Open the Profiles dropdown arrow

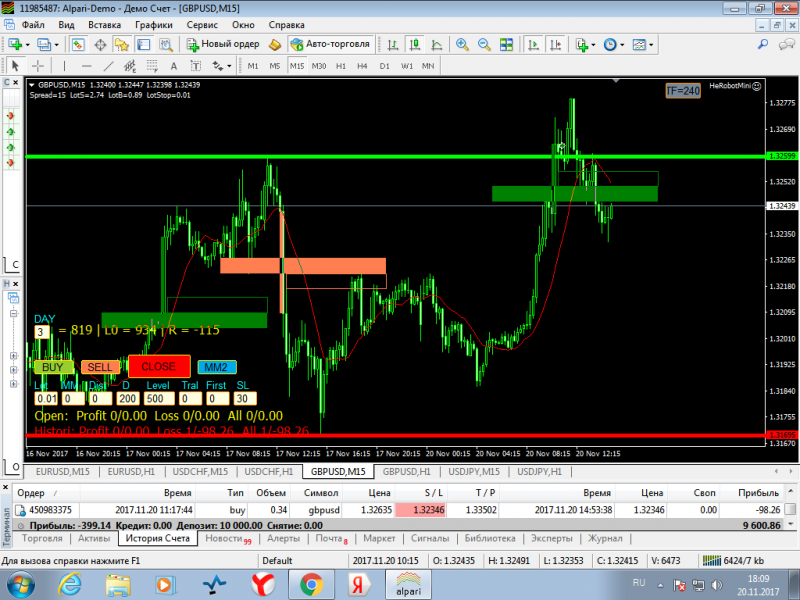click(57, 45)
